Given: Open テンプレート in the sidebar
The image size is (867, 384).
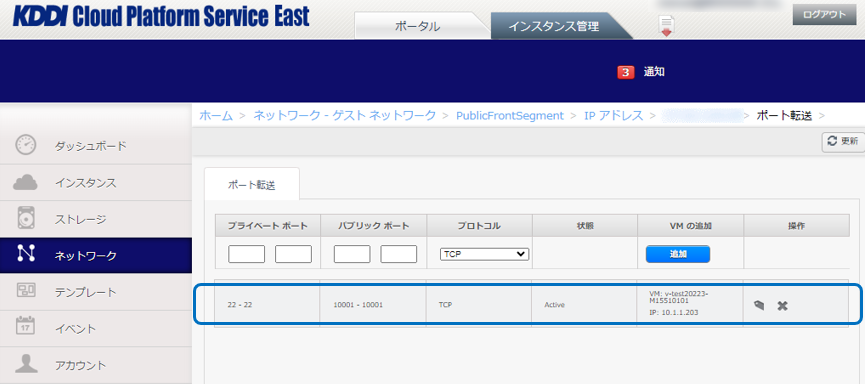Looking at the screenshot, I should click(x=86, y=292).
